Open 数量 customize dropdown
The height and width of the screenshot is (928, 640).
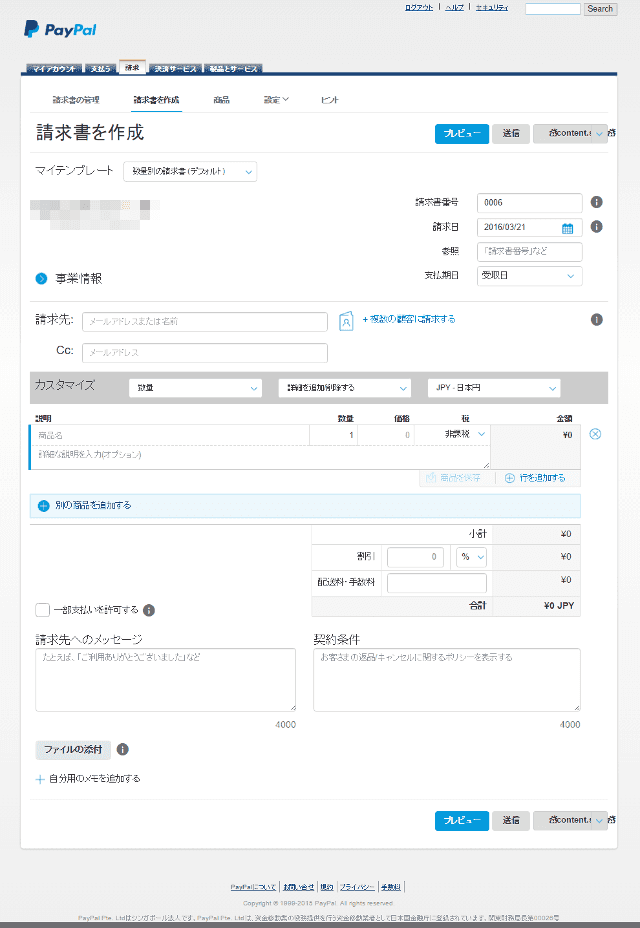(195, 388)
